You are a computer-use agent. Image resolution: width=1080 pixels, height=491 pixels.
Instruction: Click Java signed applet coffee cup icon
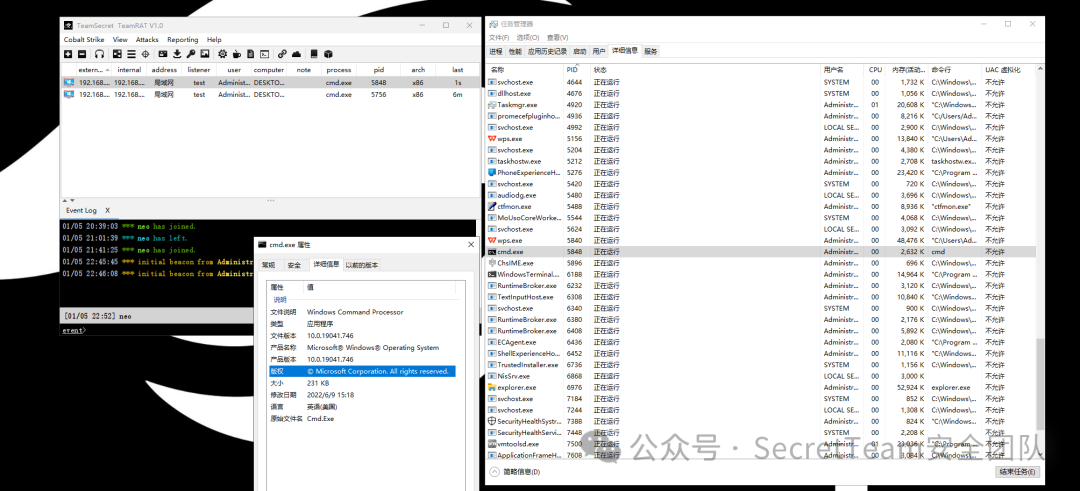[x=236, y=54]
